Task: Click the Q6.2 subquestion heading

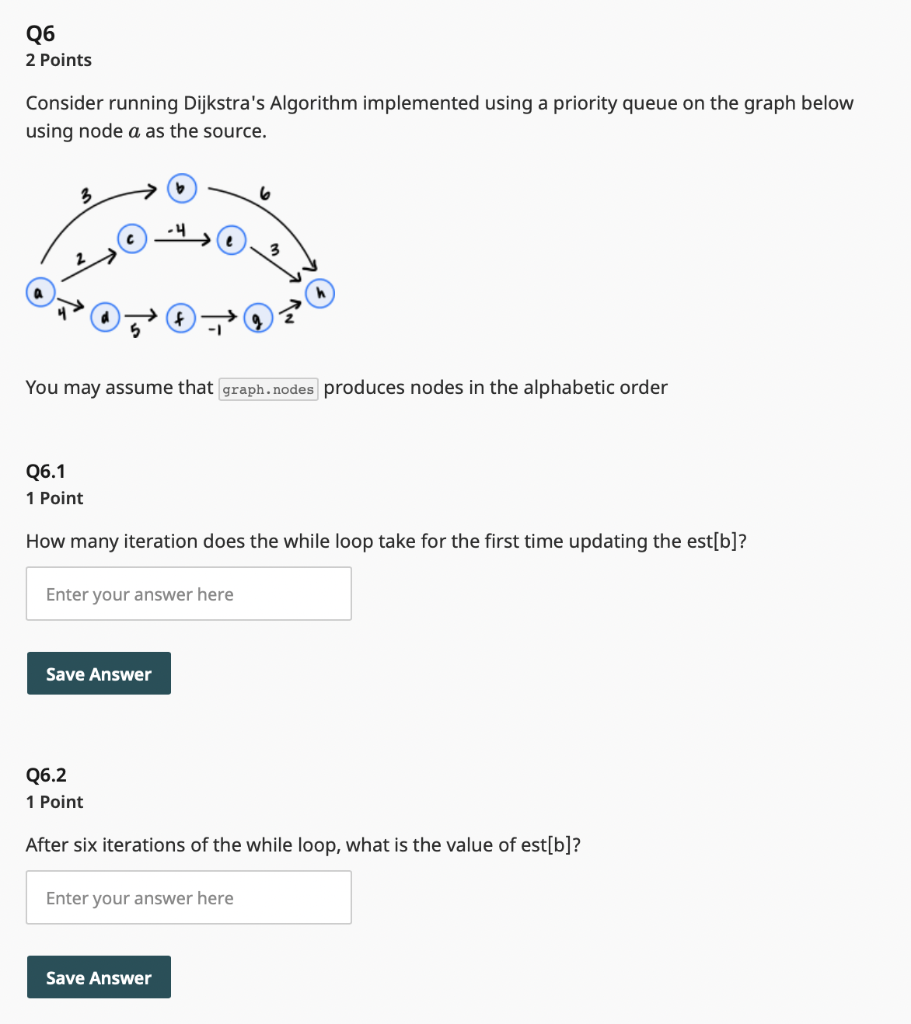Action: pos(46,775)
